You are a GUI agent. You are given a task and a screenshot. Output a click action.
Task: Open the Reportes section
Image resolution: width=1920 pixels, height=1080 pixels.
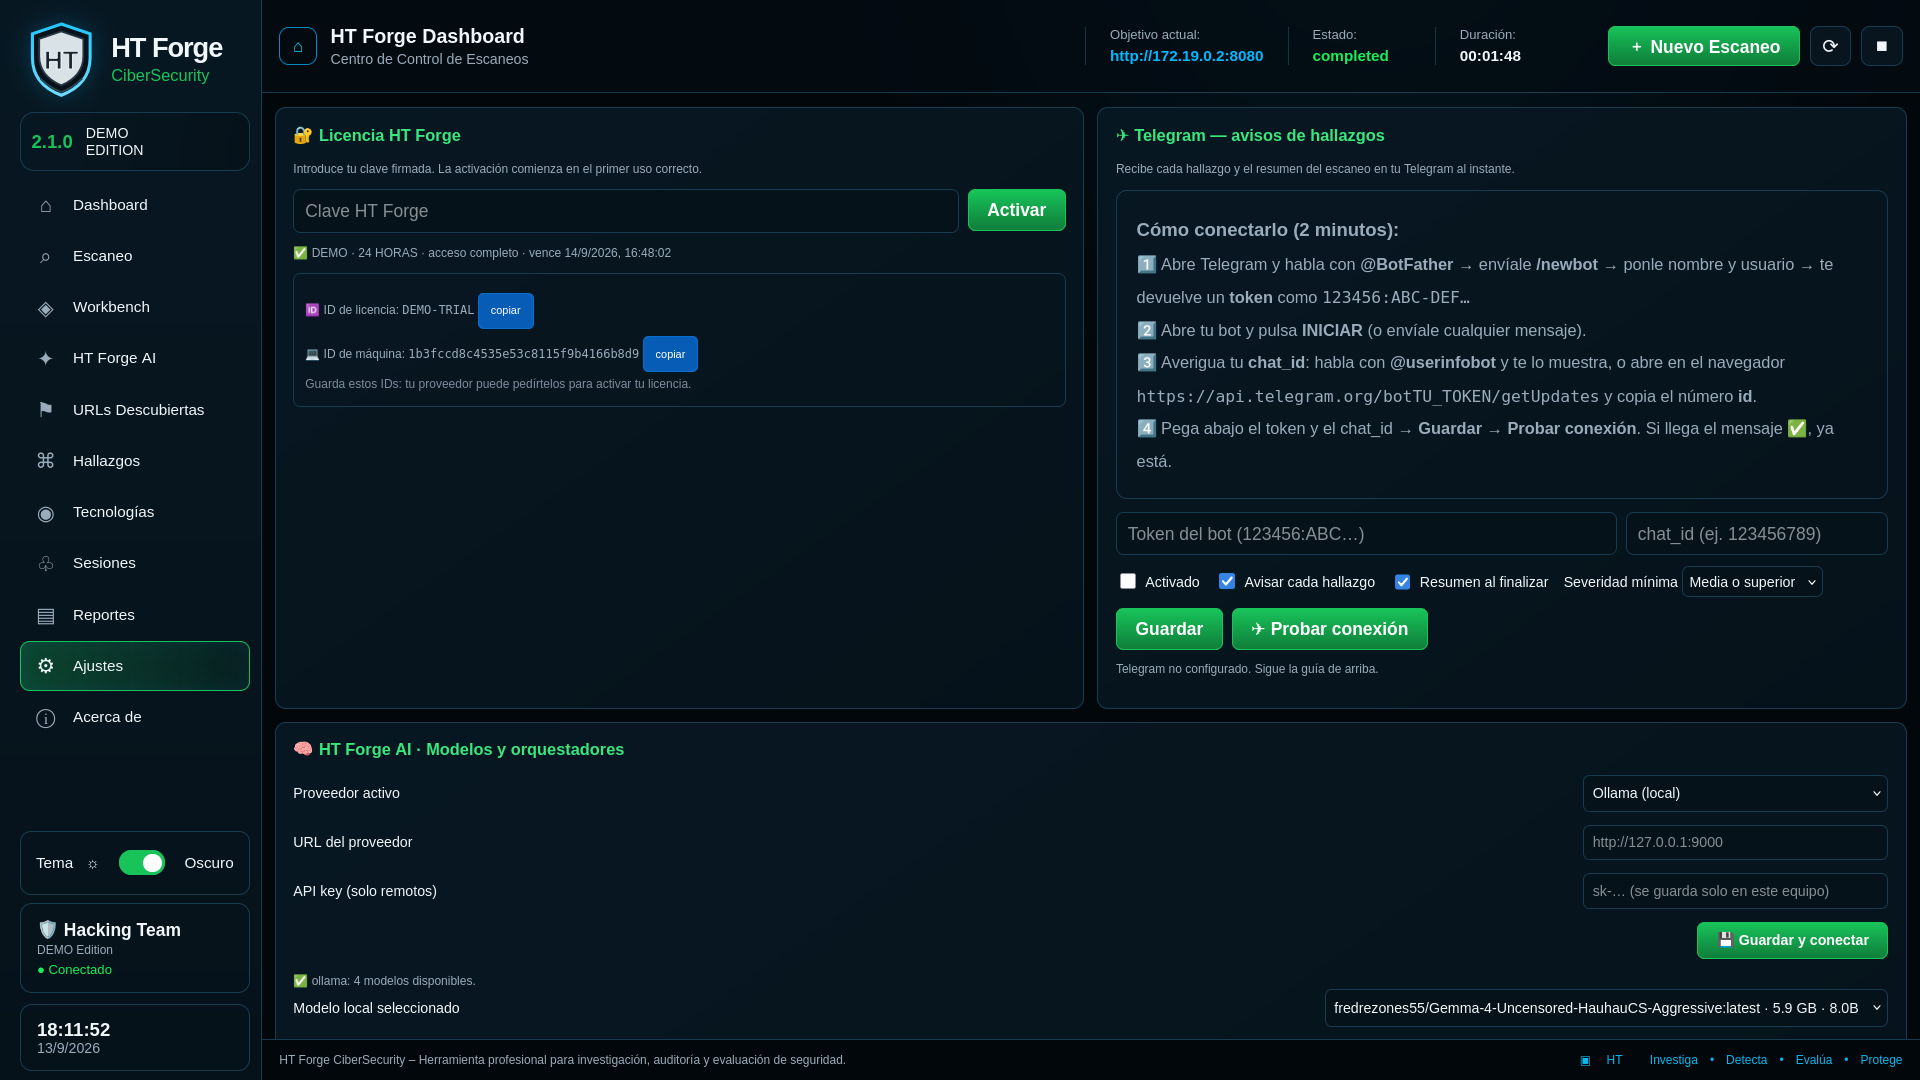click(135, 615)
